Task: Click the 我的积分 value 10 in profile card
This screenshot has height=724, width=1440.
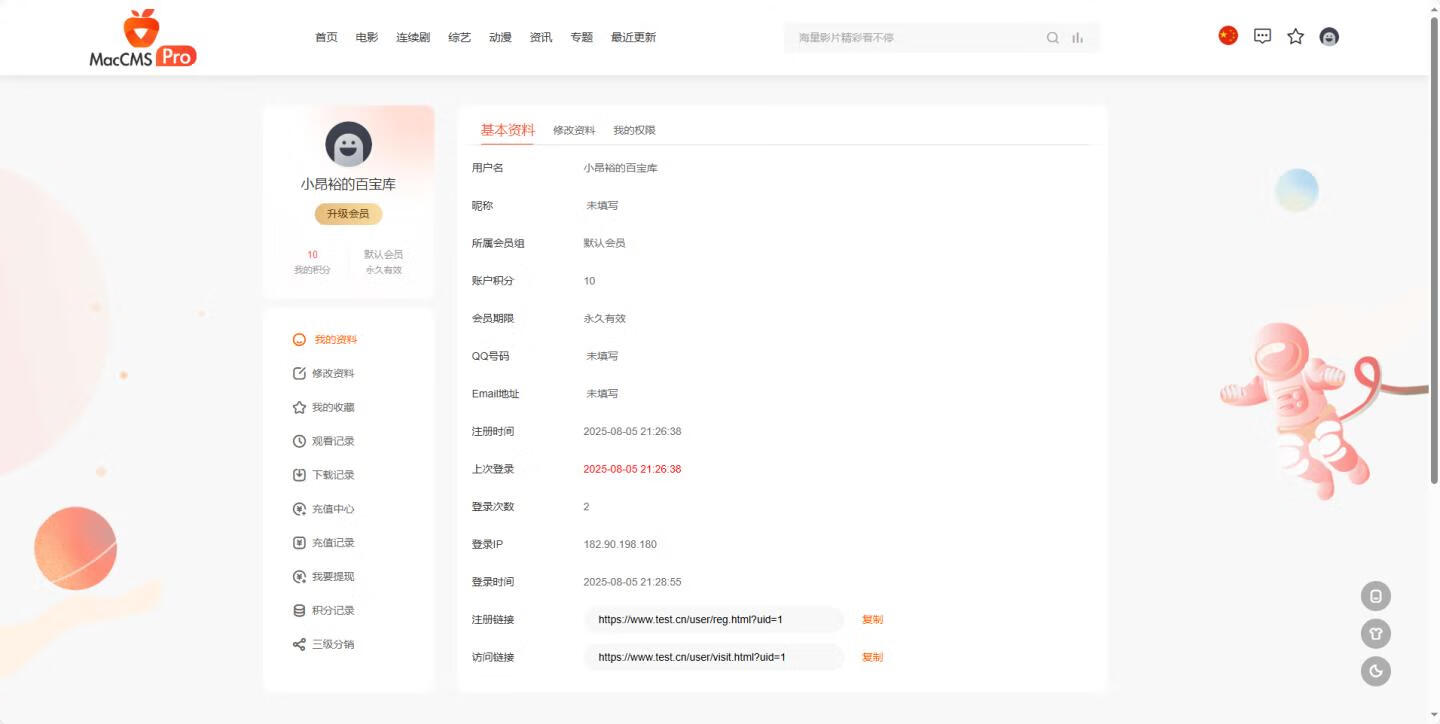Action: point(312,255)
